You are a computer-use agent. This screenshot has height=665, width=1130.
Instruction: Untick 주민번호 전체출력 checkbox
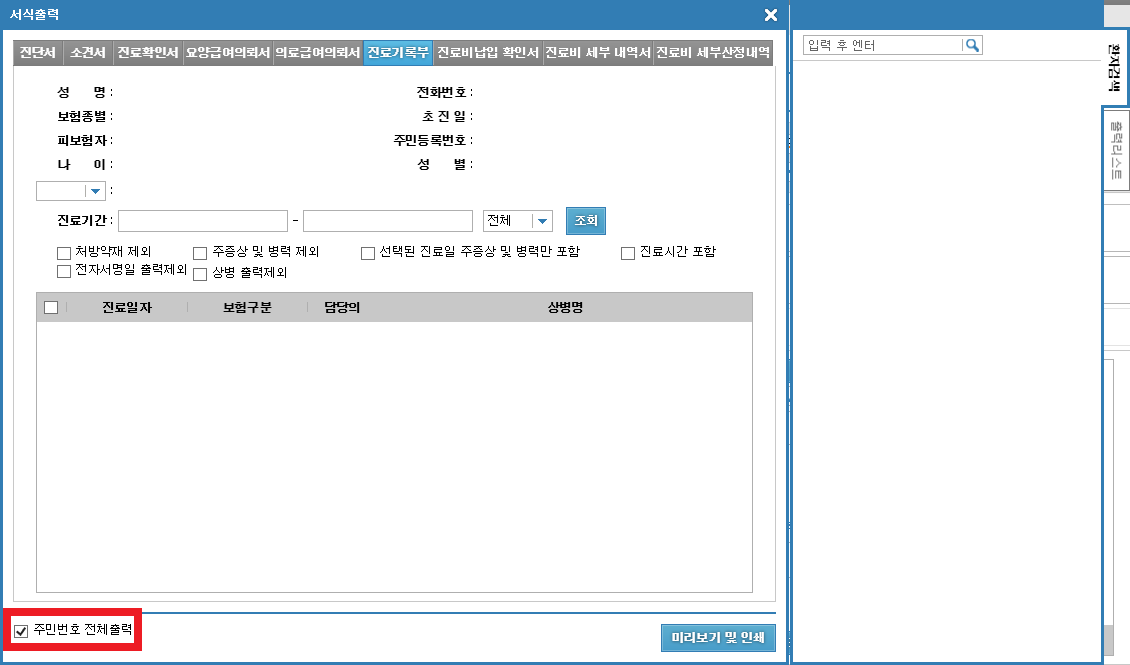(21, 630)
